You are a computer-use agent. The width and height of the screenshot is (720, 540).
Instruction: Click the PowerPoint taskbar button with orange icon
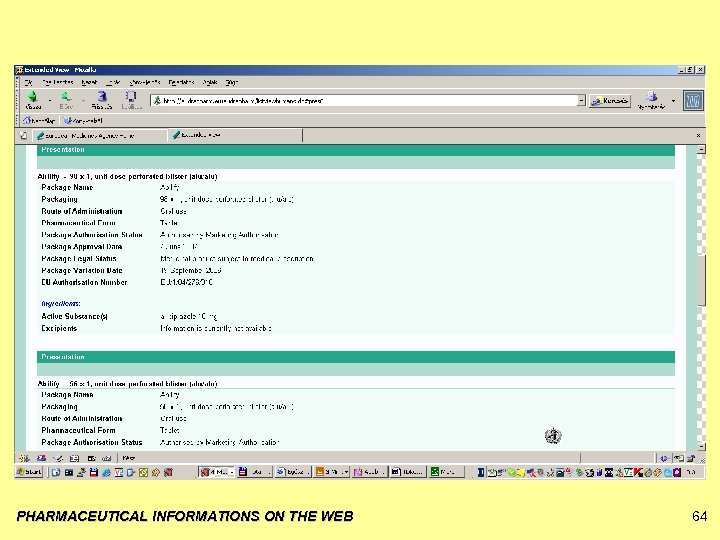(x=331, y=472)
